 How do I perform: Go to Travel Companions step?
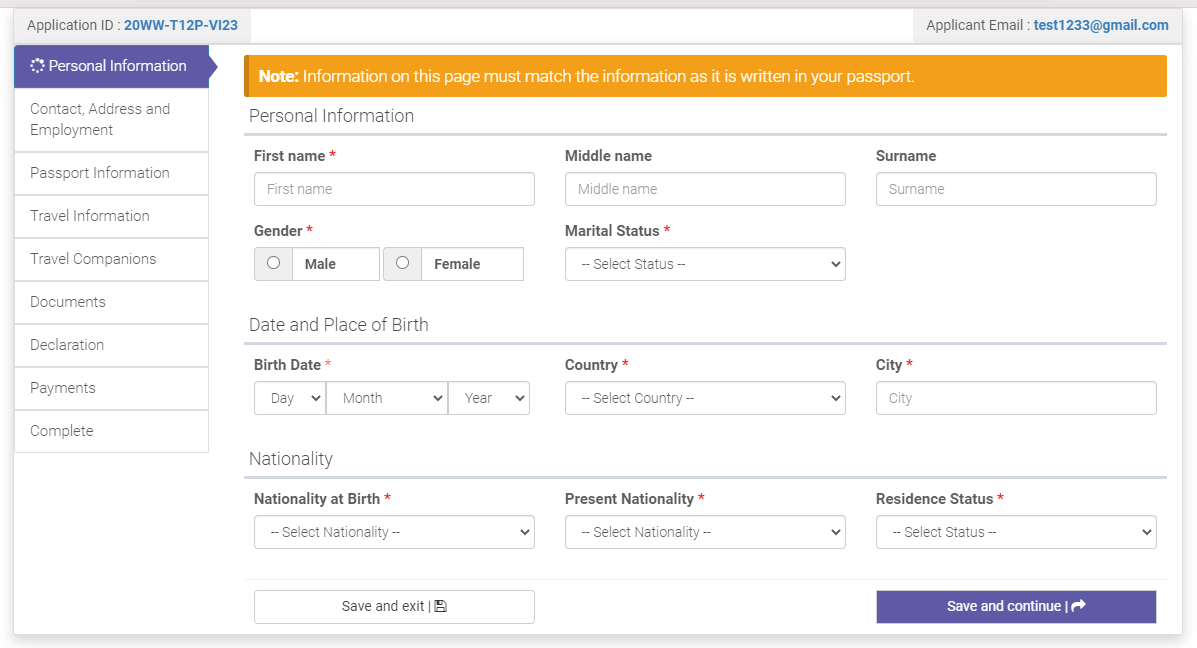[111, 260]
